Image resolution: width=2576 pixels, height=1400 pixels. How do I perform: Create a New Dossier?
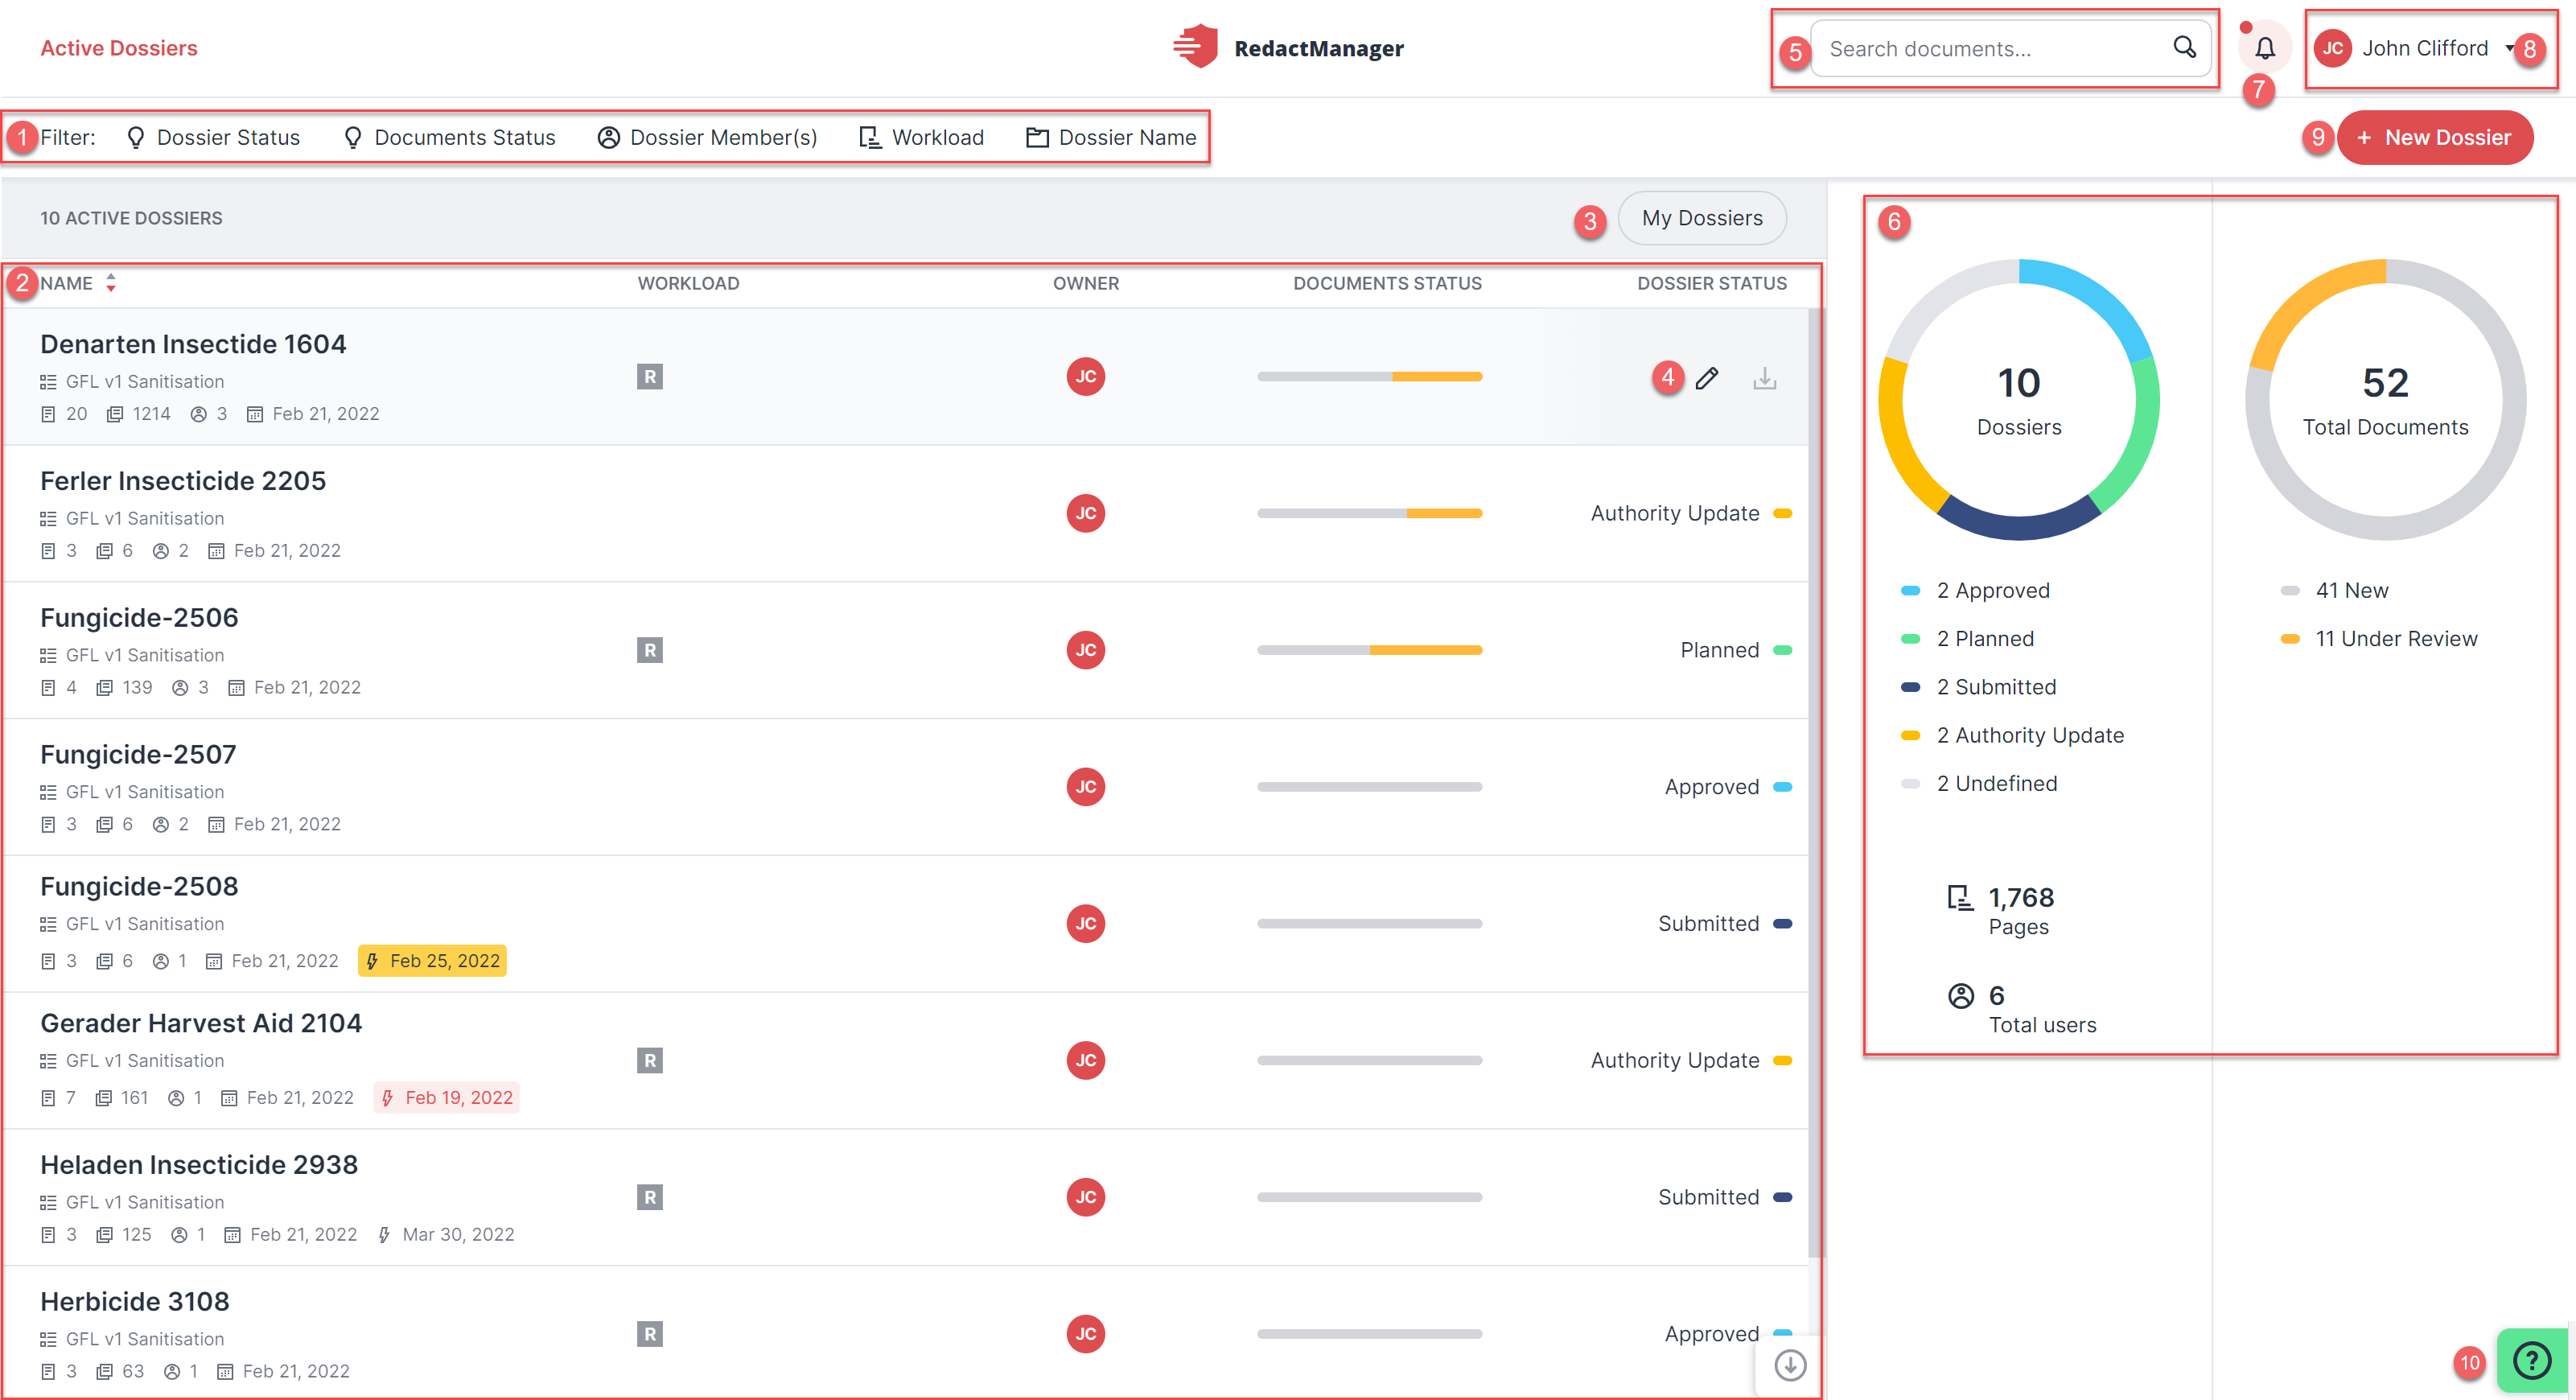[2434, 137]
